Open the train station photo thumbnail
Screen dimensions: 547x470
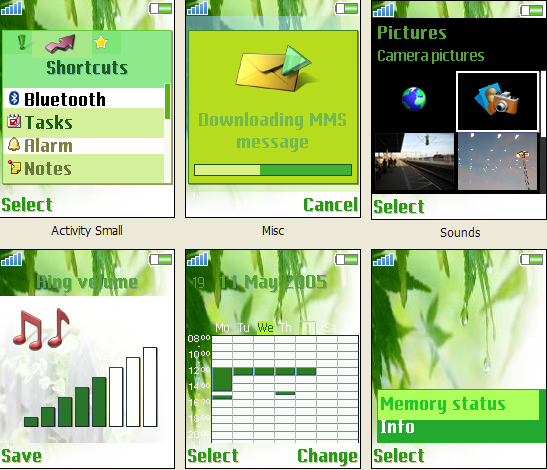coord(414,162)
